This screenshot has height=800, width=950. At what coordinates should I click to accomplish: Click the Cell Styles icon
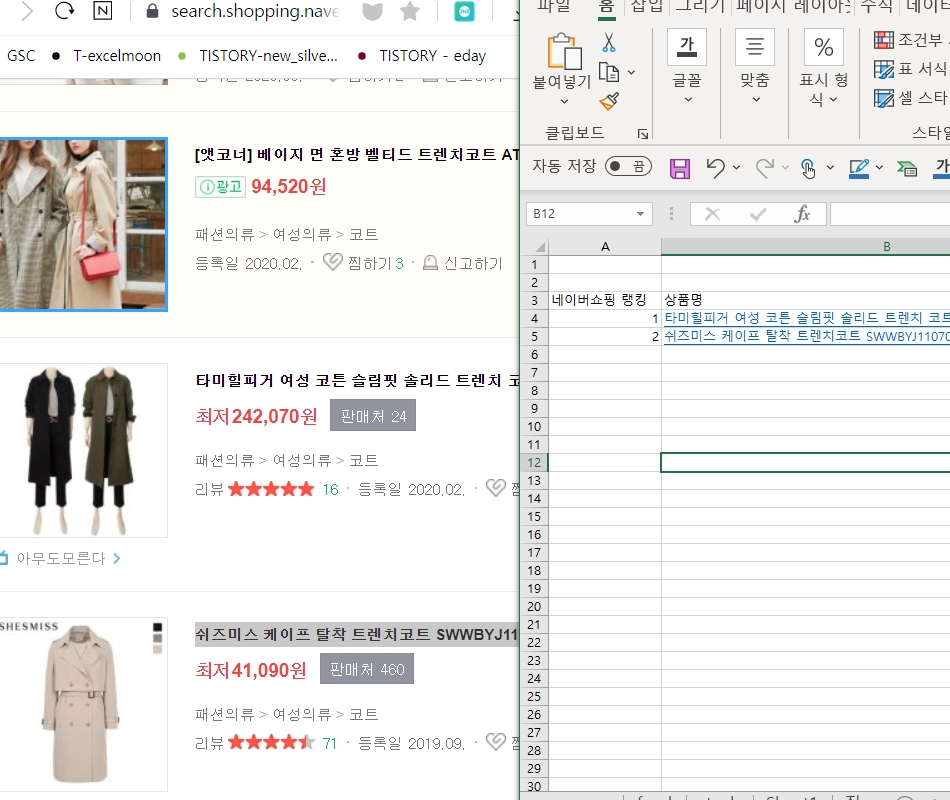tap(883, 98)
